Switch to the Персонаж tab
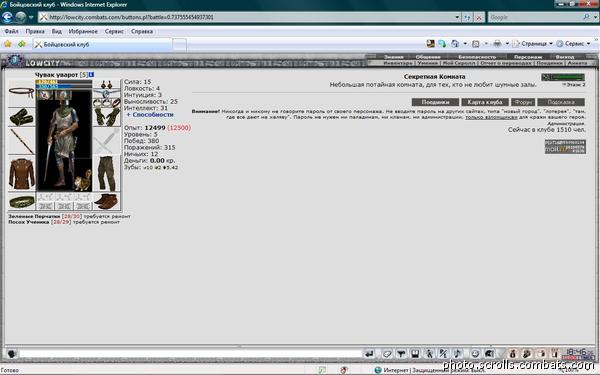 tap(528, 57)
